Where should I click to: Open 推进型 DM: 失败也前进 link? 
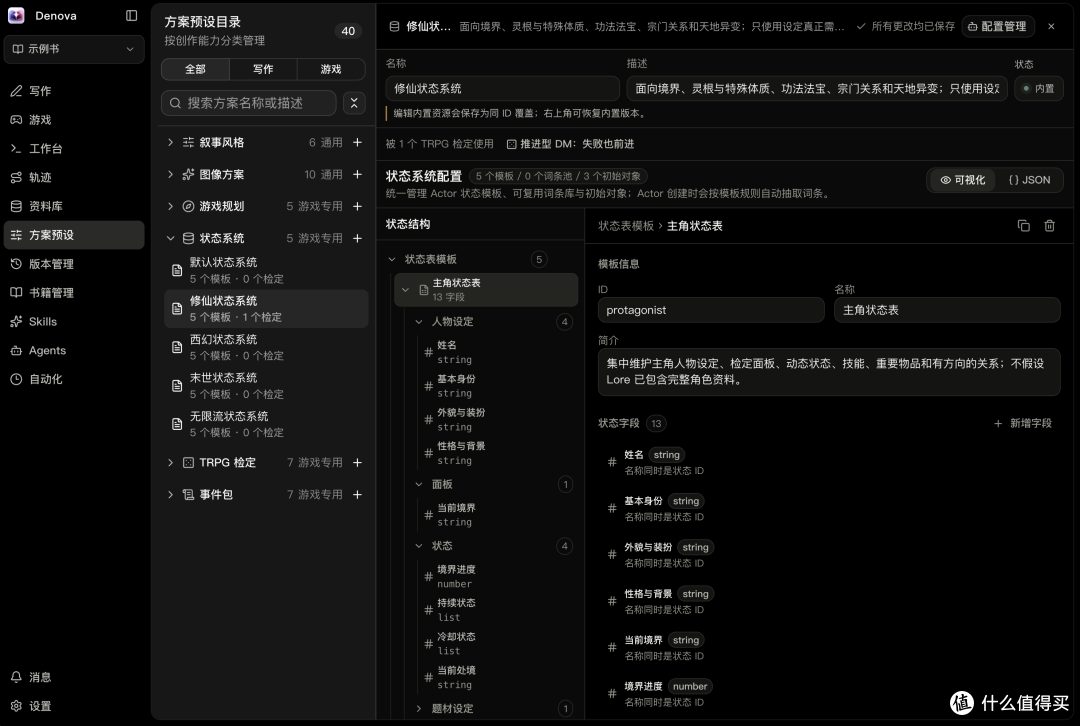coord(570,144)
